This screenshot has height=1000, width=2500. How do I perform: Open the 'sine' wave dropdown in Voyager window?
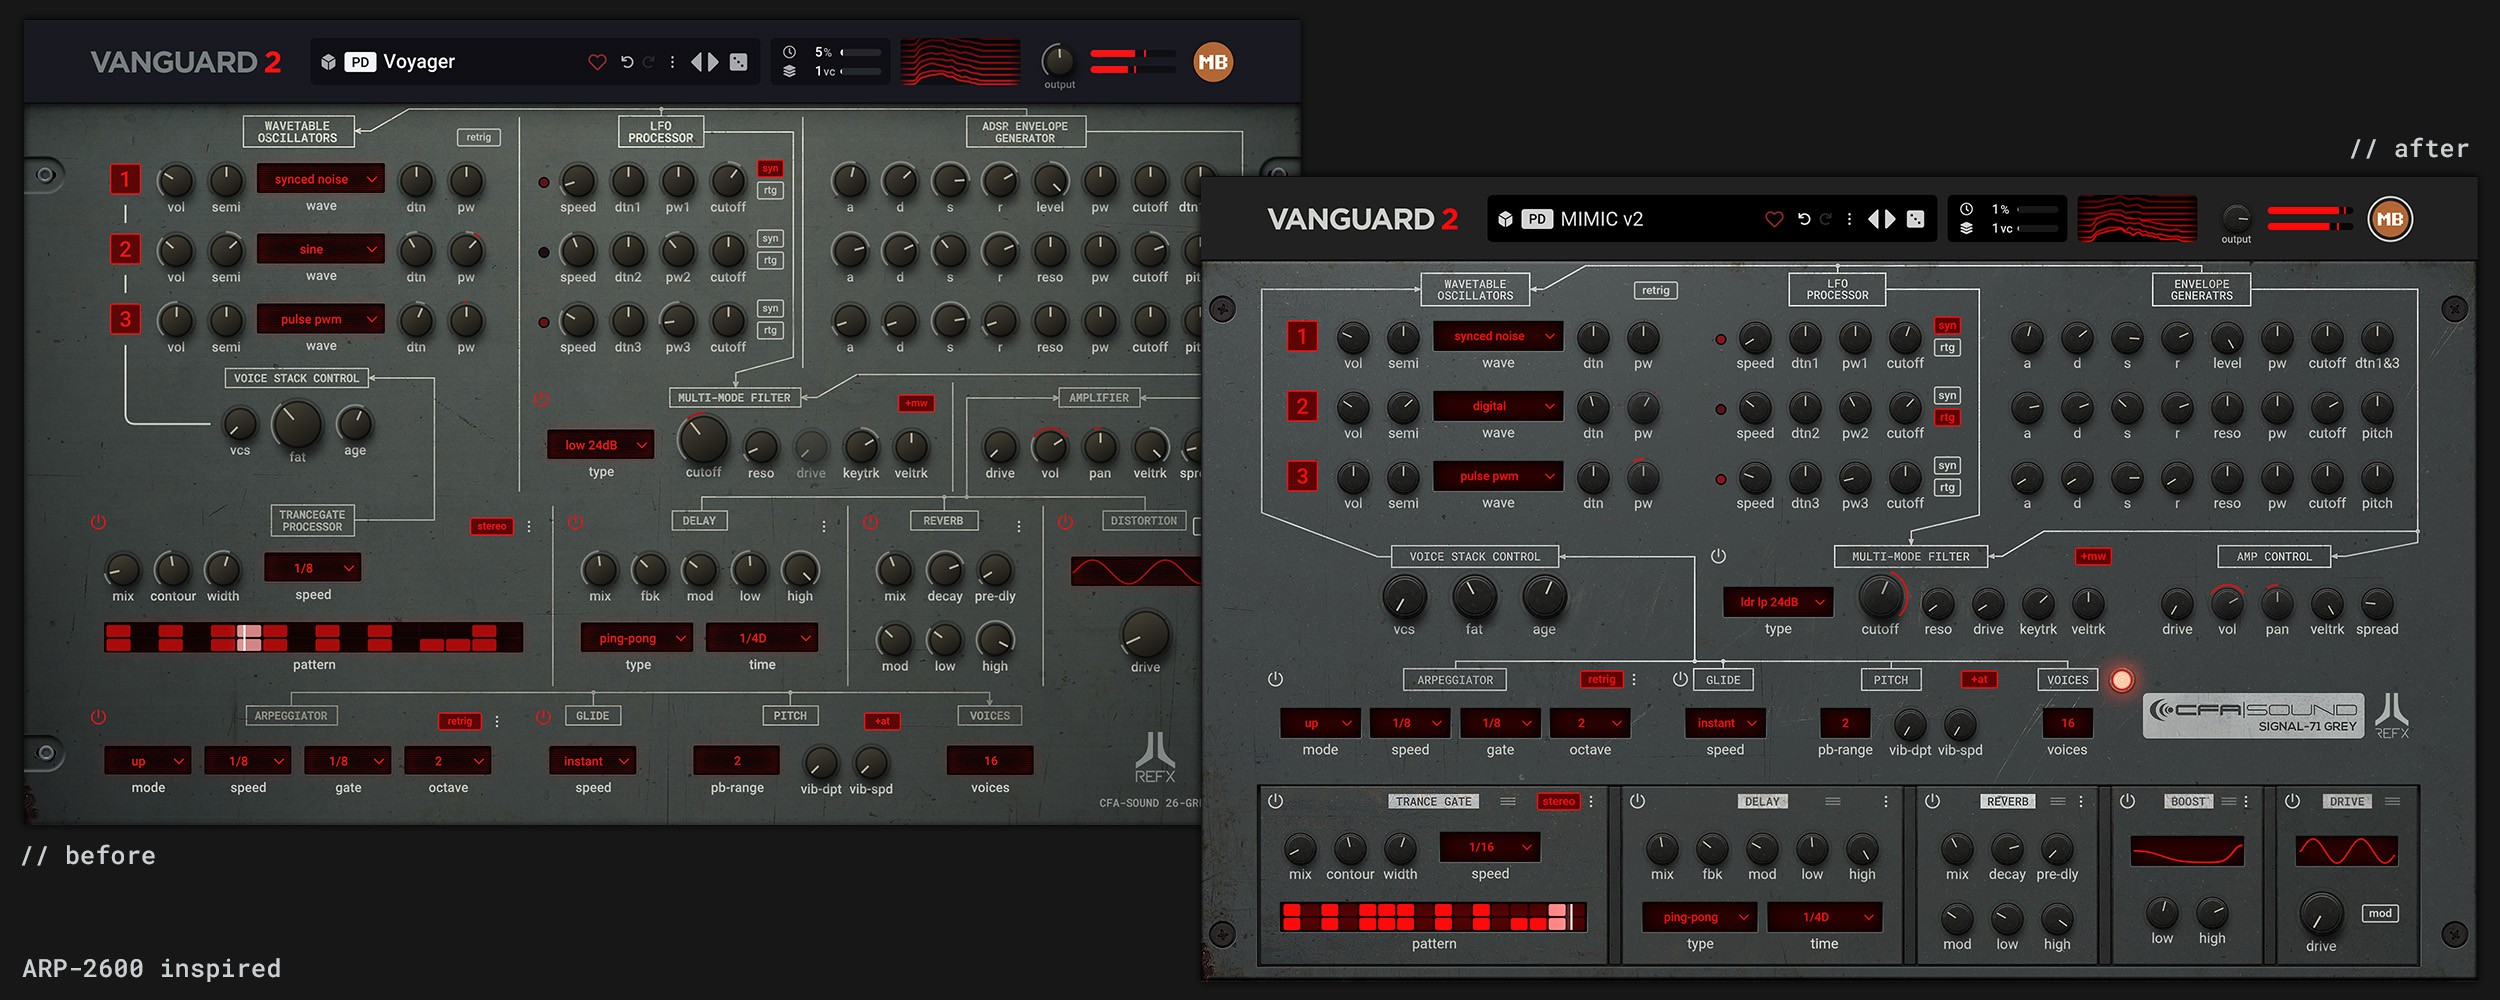pyautogui.click(x=321, y=249)
